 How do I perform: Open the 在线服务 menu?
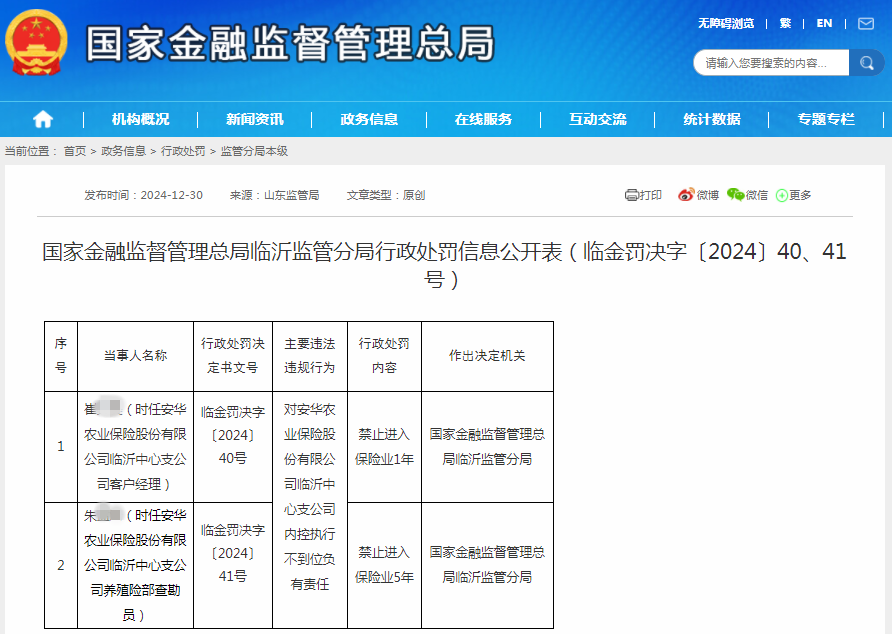(484, 119)
